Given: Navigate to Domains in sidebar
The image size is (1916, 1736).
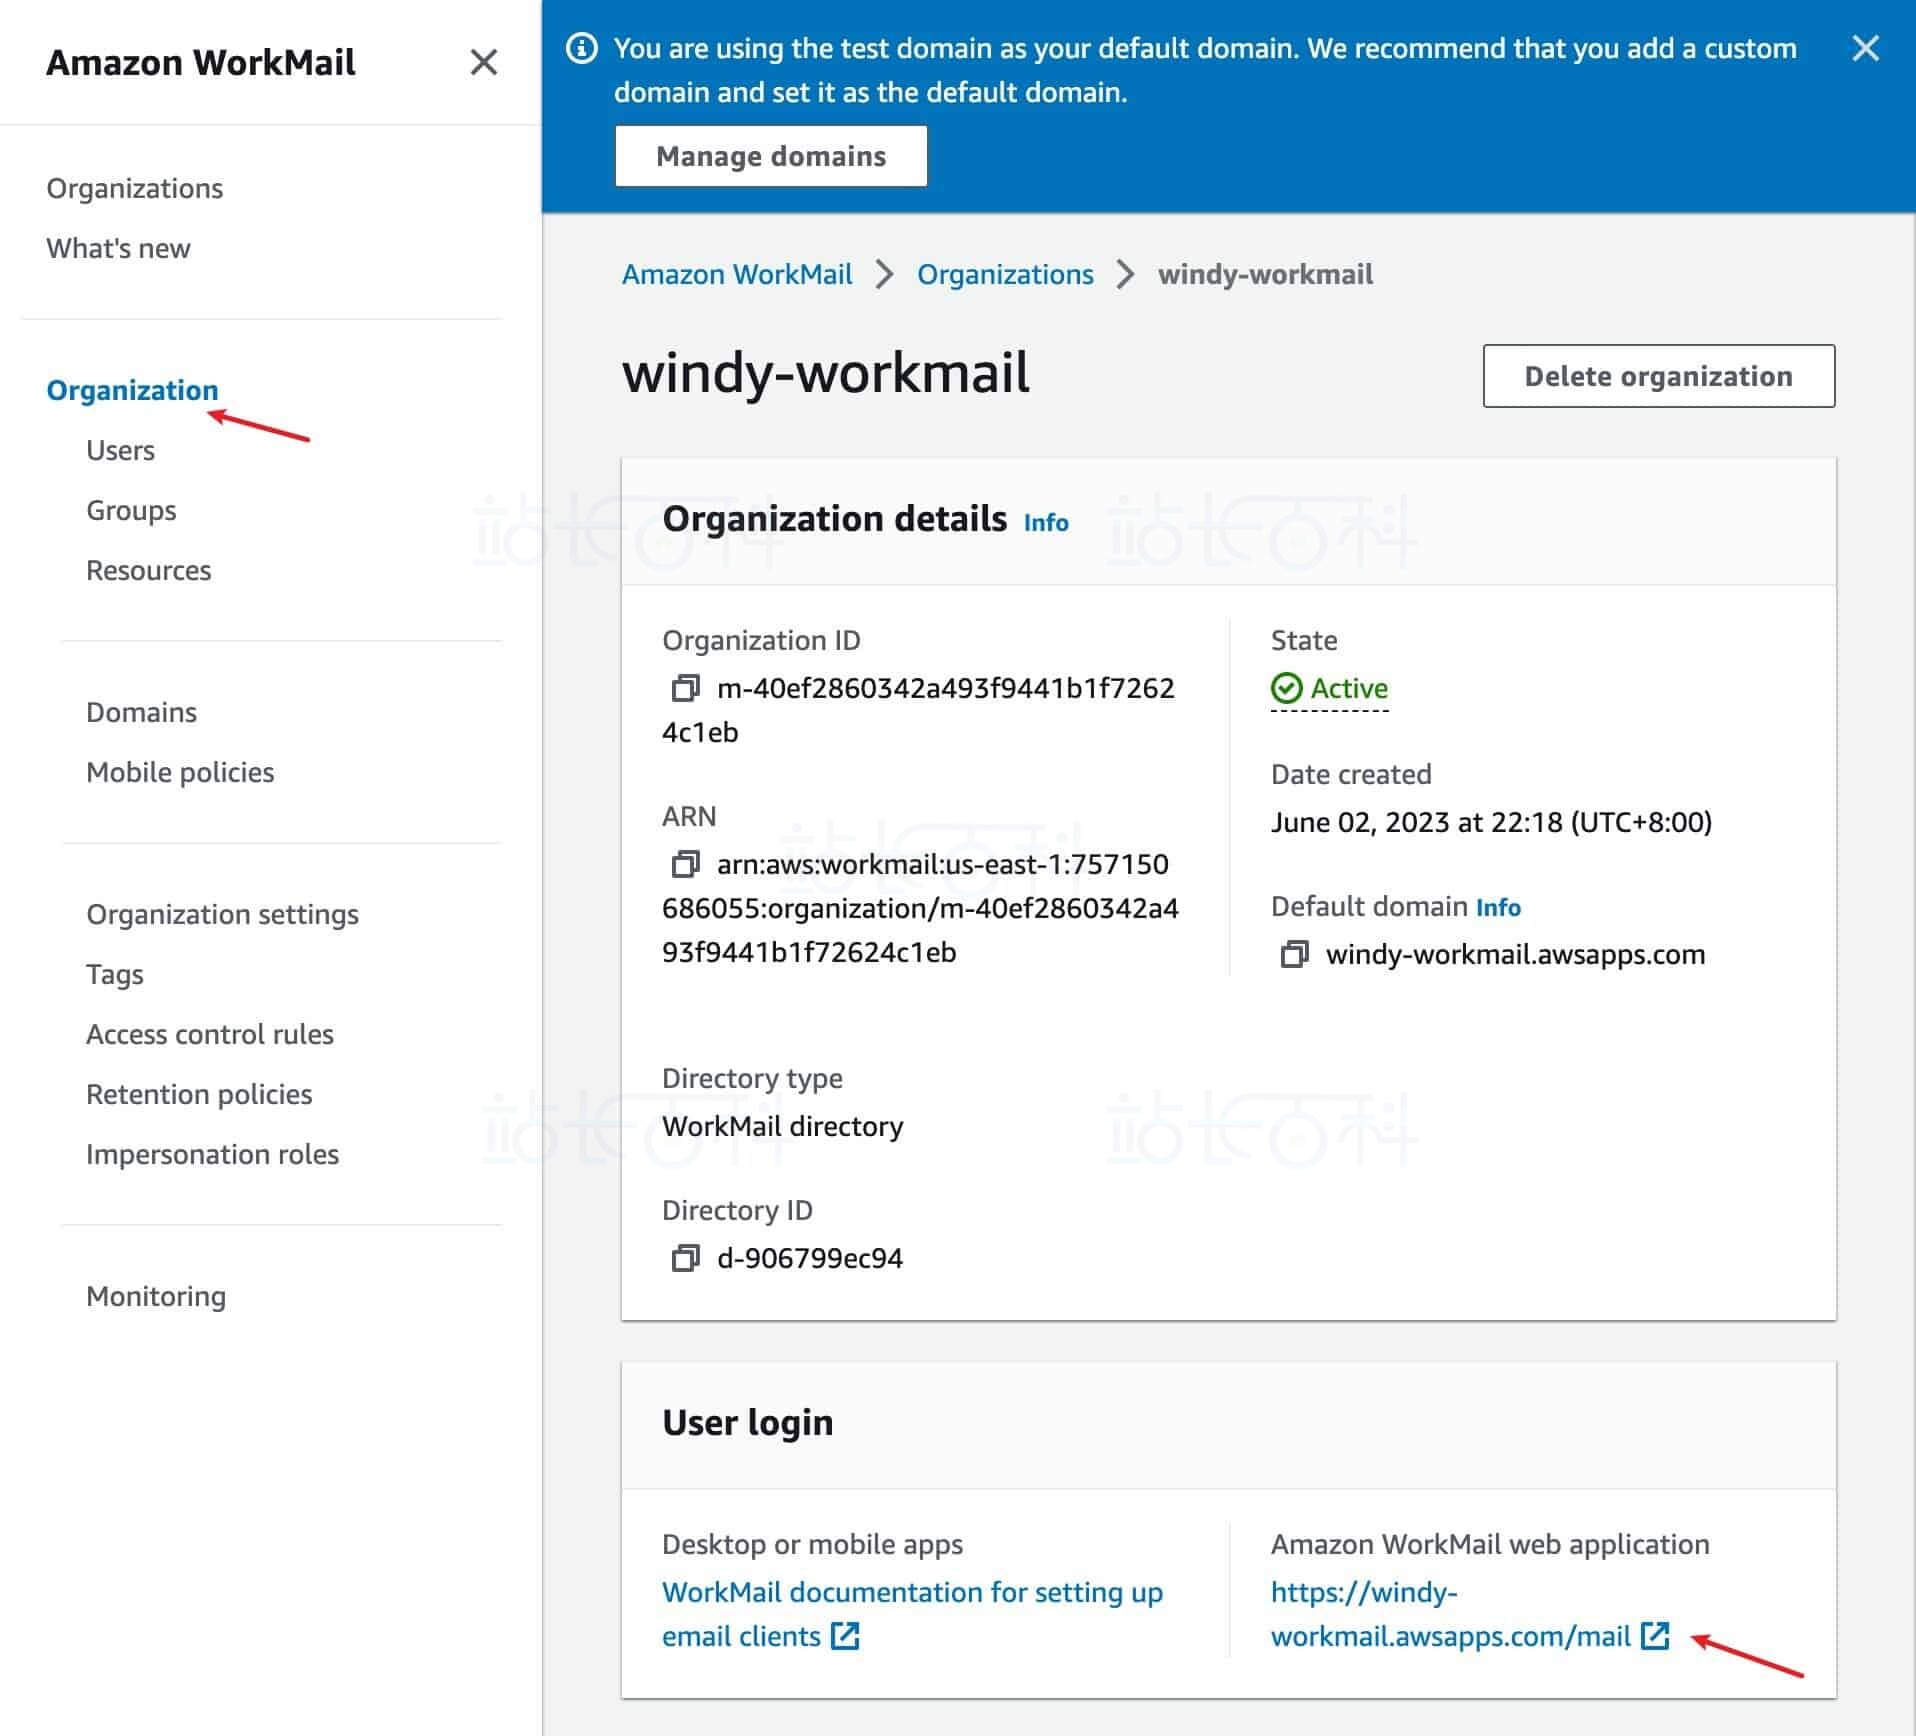Looking at the screenshot, I should tap(141, 712).
